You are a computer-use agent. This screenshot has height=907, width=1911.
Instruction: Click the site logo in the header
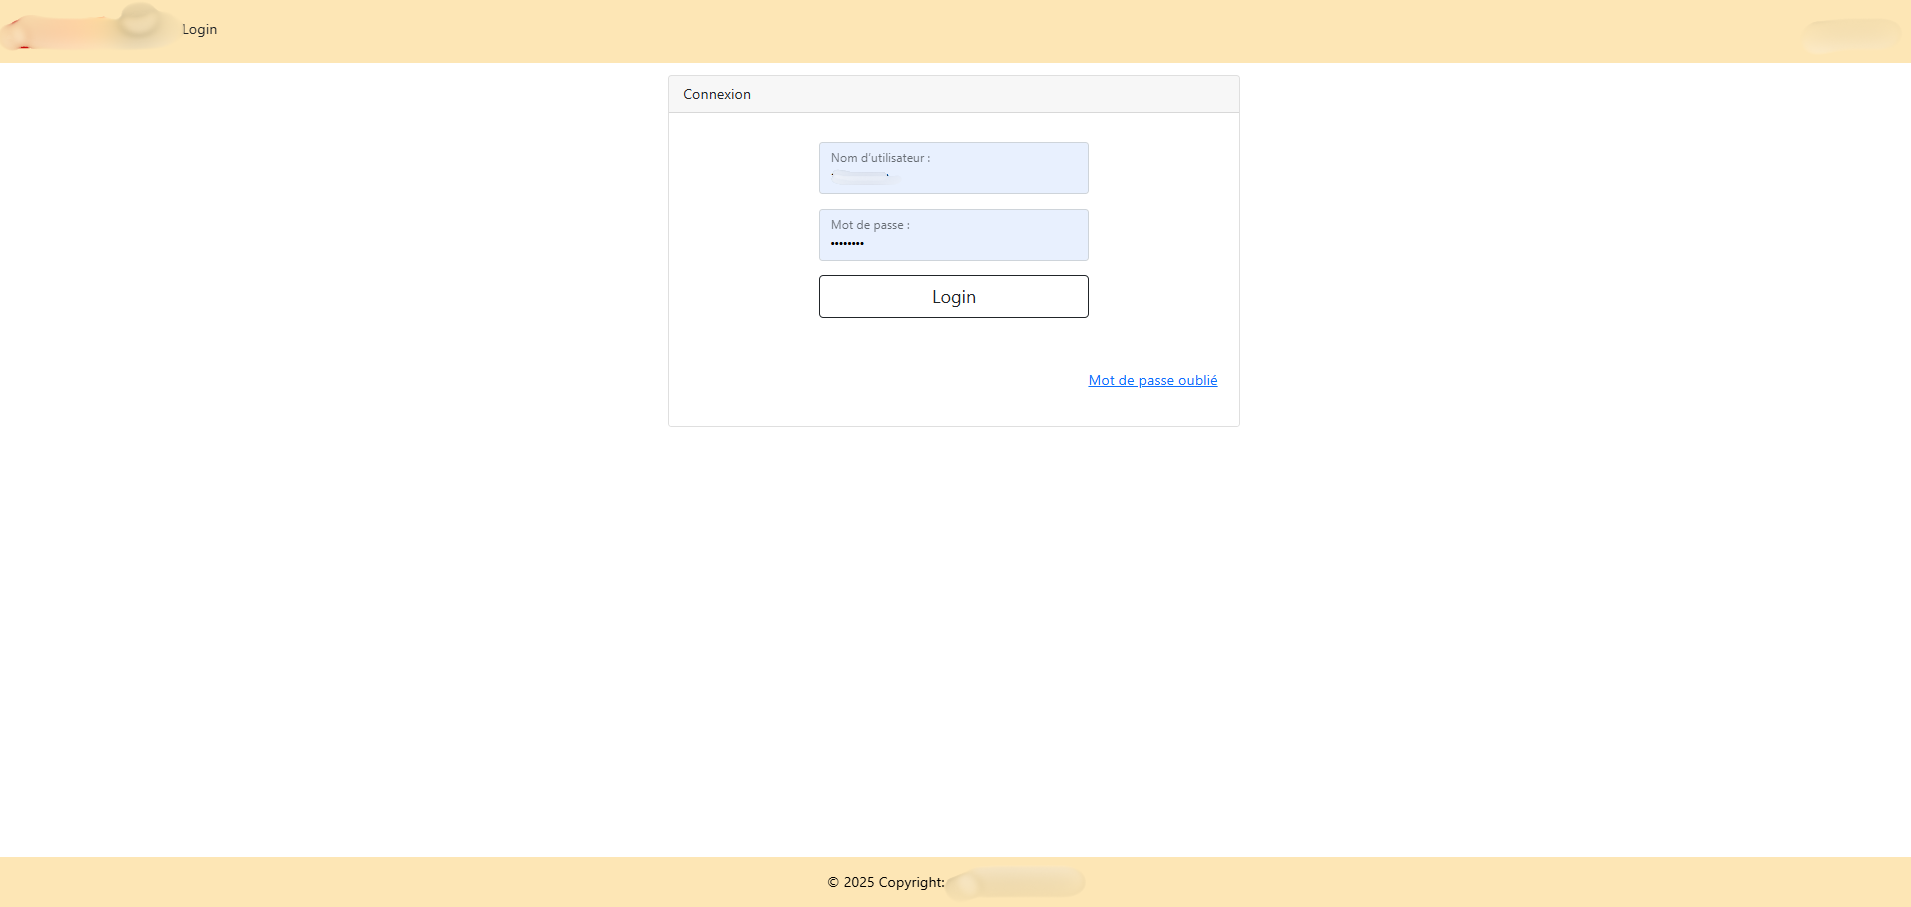85,28
